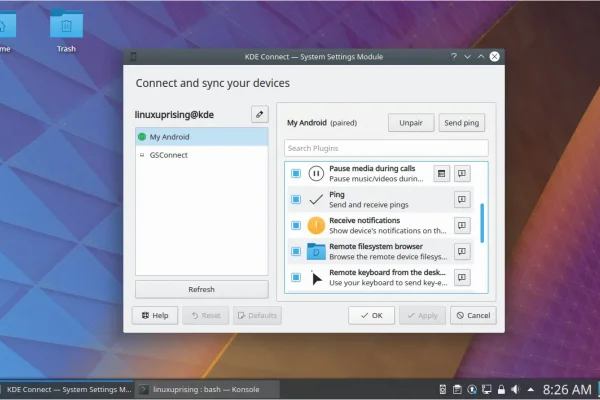Open the About icon for Remote keyboard plugin

[462, 278]
